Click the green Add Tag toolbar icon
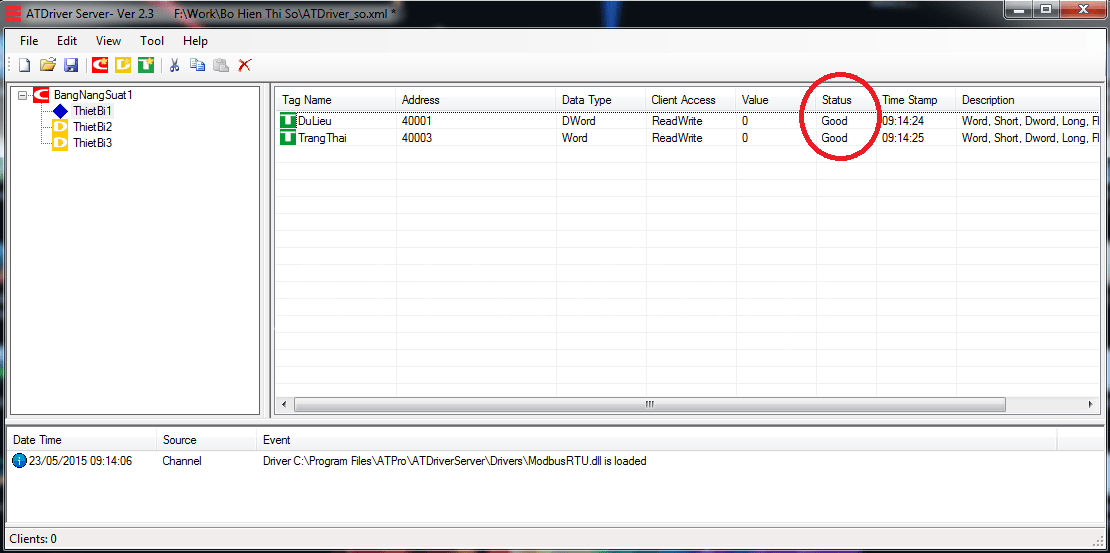Viewport: 1110px width, 553px height. 146,65
